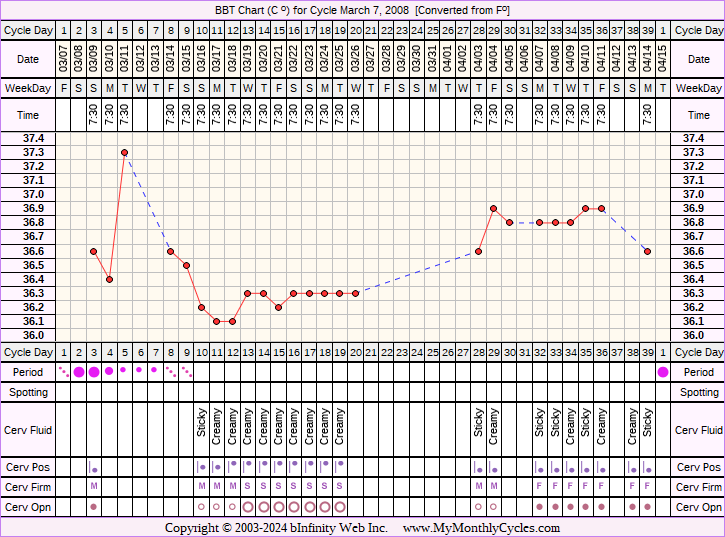
Task: Select the Cerv Opn circle on cycle day 19
Action: tap(340, 507)
